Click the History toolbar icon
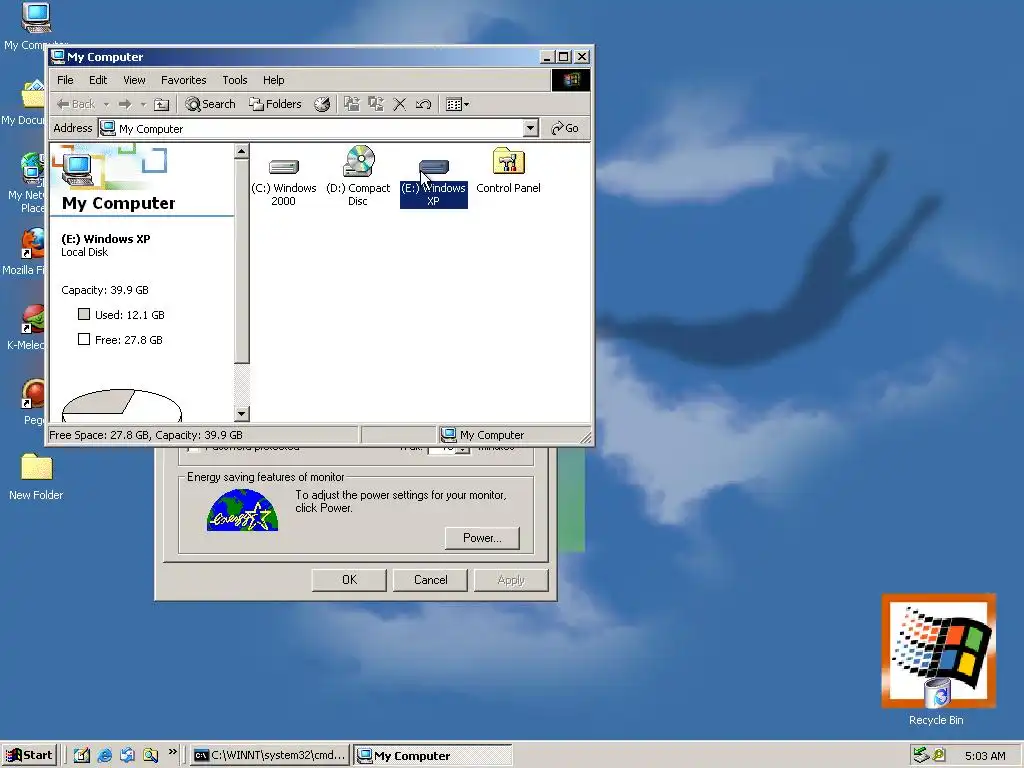This screenshot has height=768, width=1024. 322,104
